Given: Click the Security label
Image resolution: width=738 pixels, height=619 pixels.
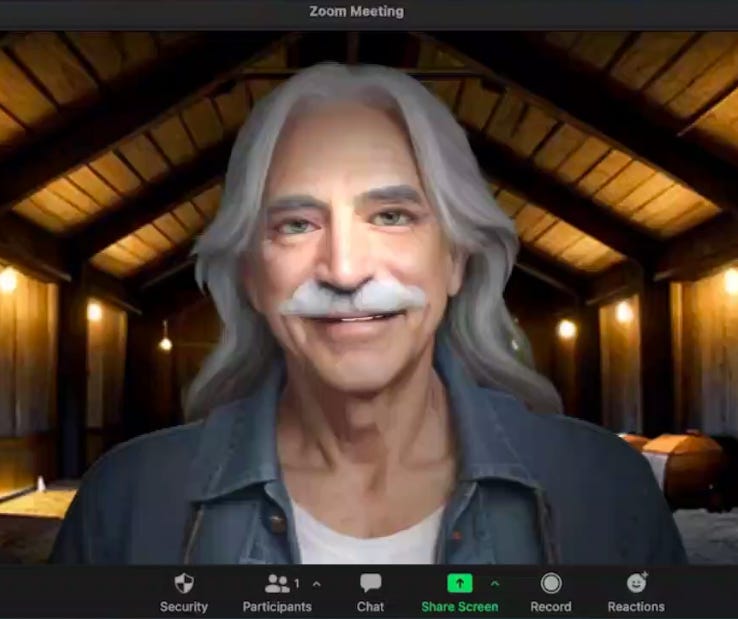Looking at the screenshot, I should (x=184, y=607).
